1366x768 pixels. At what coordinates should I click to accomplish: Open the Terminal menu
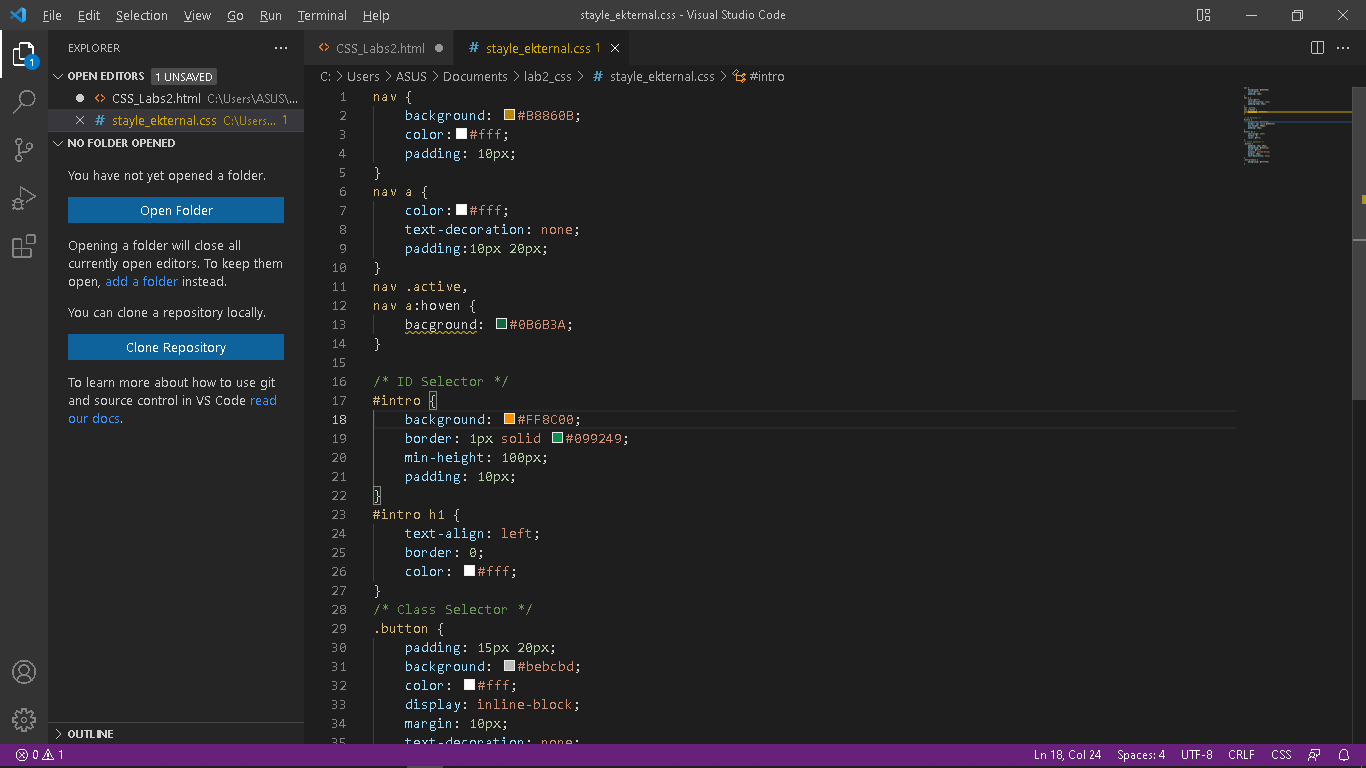click(x=321, y=15)
